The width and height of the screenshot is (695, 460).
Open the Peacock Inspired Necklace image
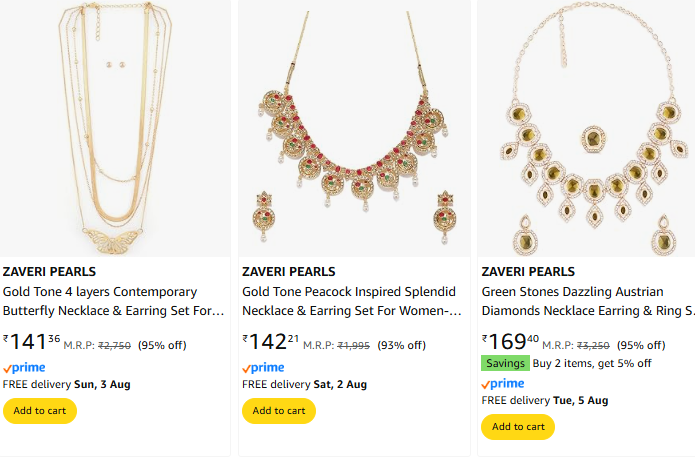[354, 128]
